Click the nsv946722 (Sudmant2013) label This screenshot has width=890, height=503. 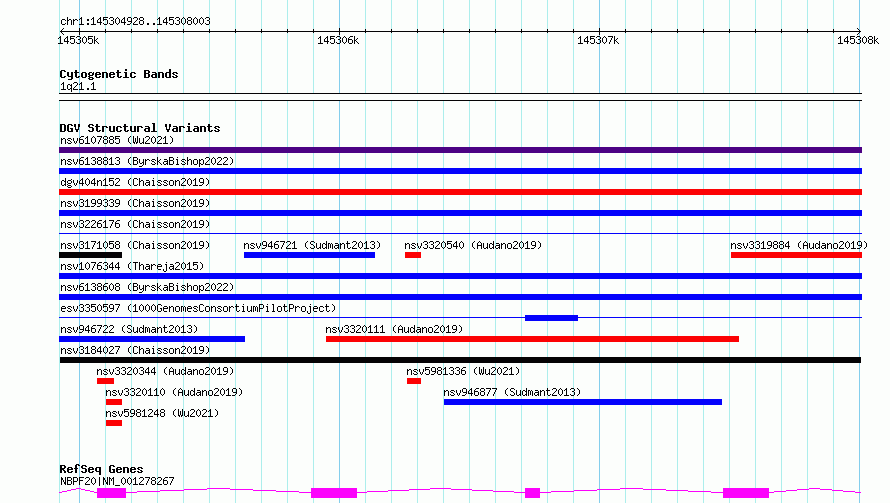129,329
